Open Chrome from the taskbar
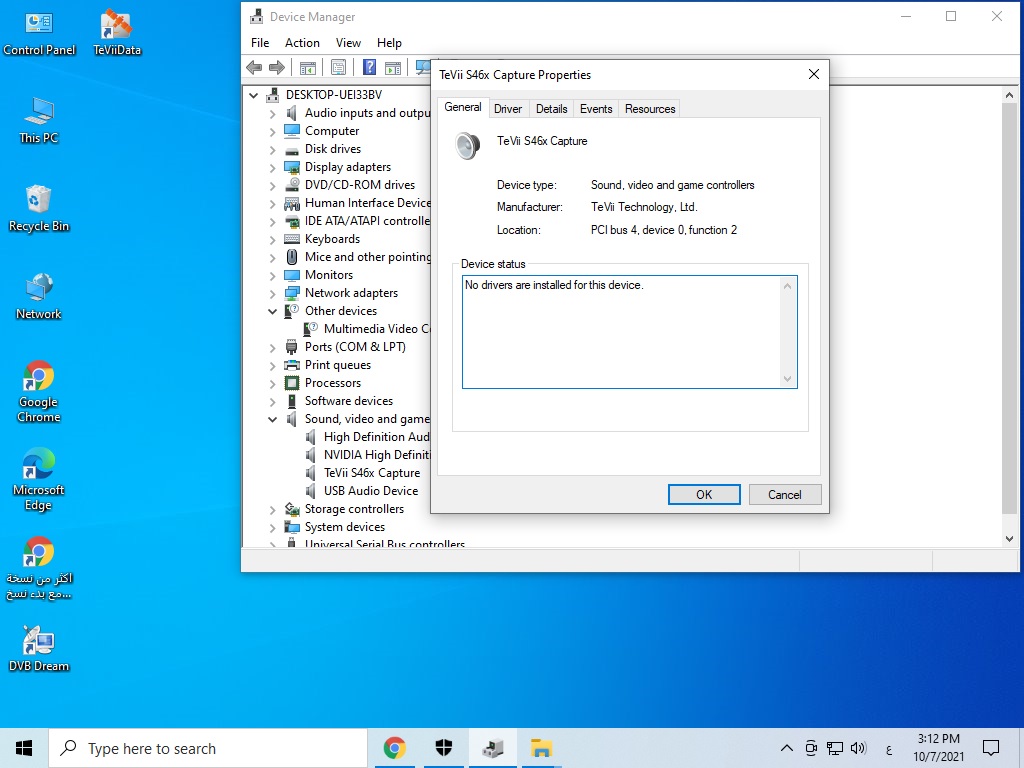The height and width of the screenshot is (768, 1024). (x=394, y=748)
